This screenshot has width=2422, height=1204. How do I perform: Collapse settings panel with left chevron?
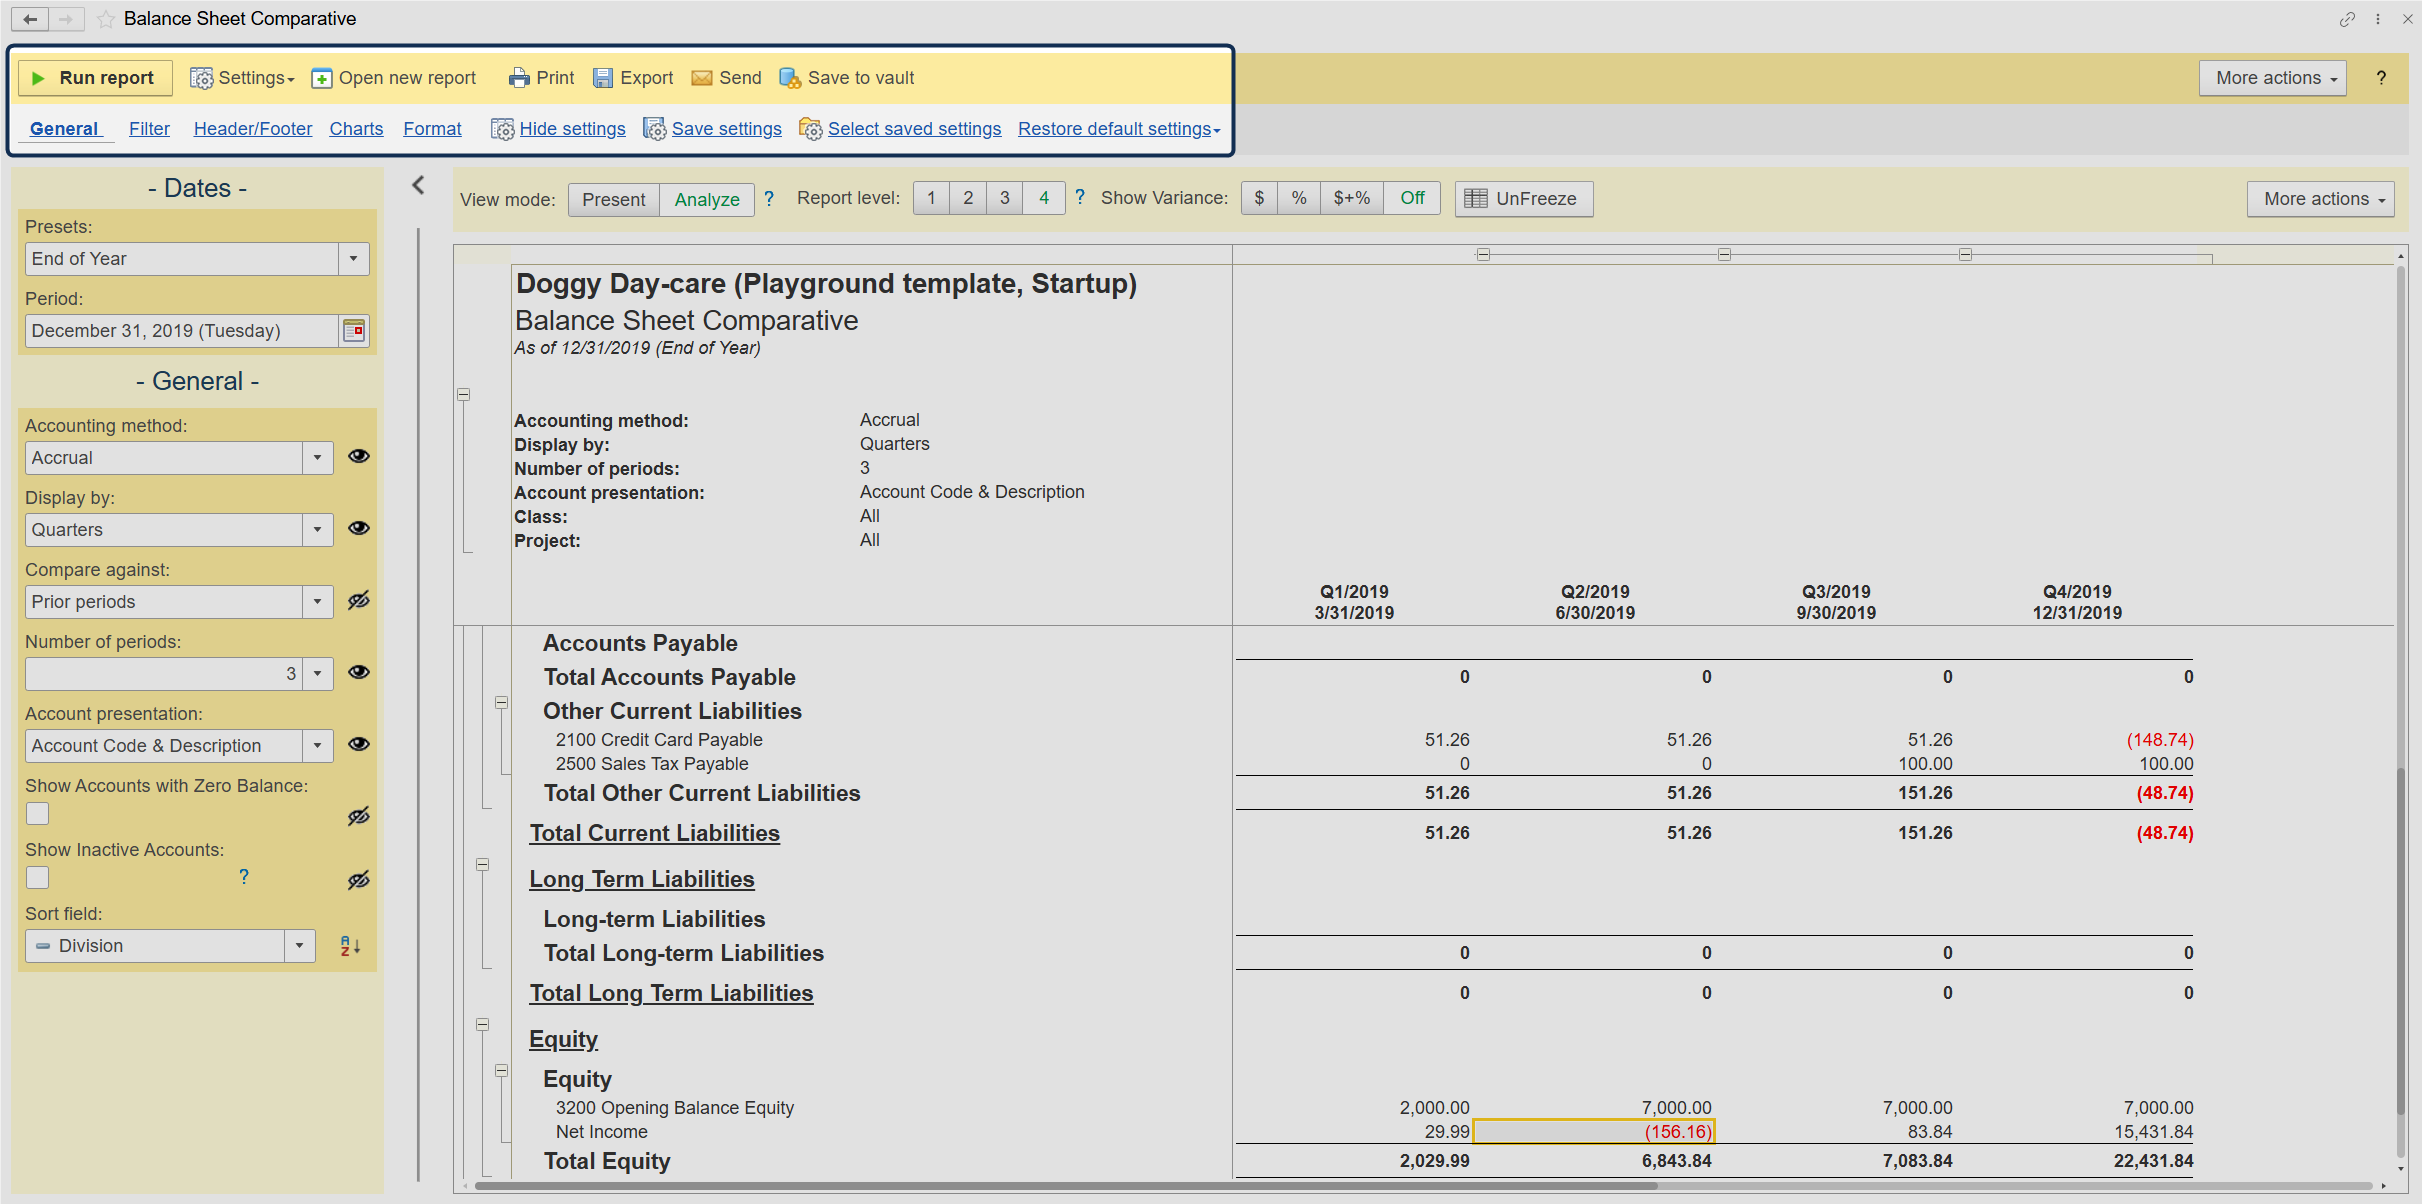click(x=419, y=185)
